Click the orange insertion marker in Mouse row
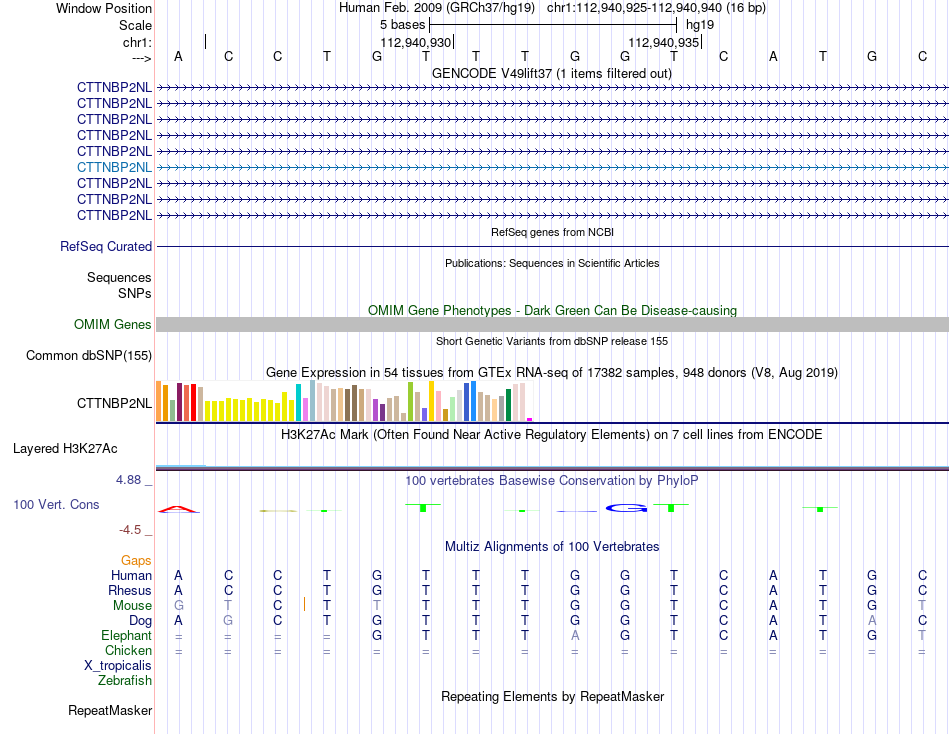 [x=304, y=604]
